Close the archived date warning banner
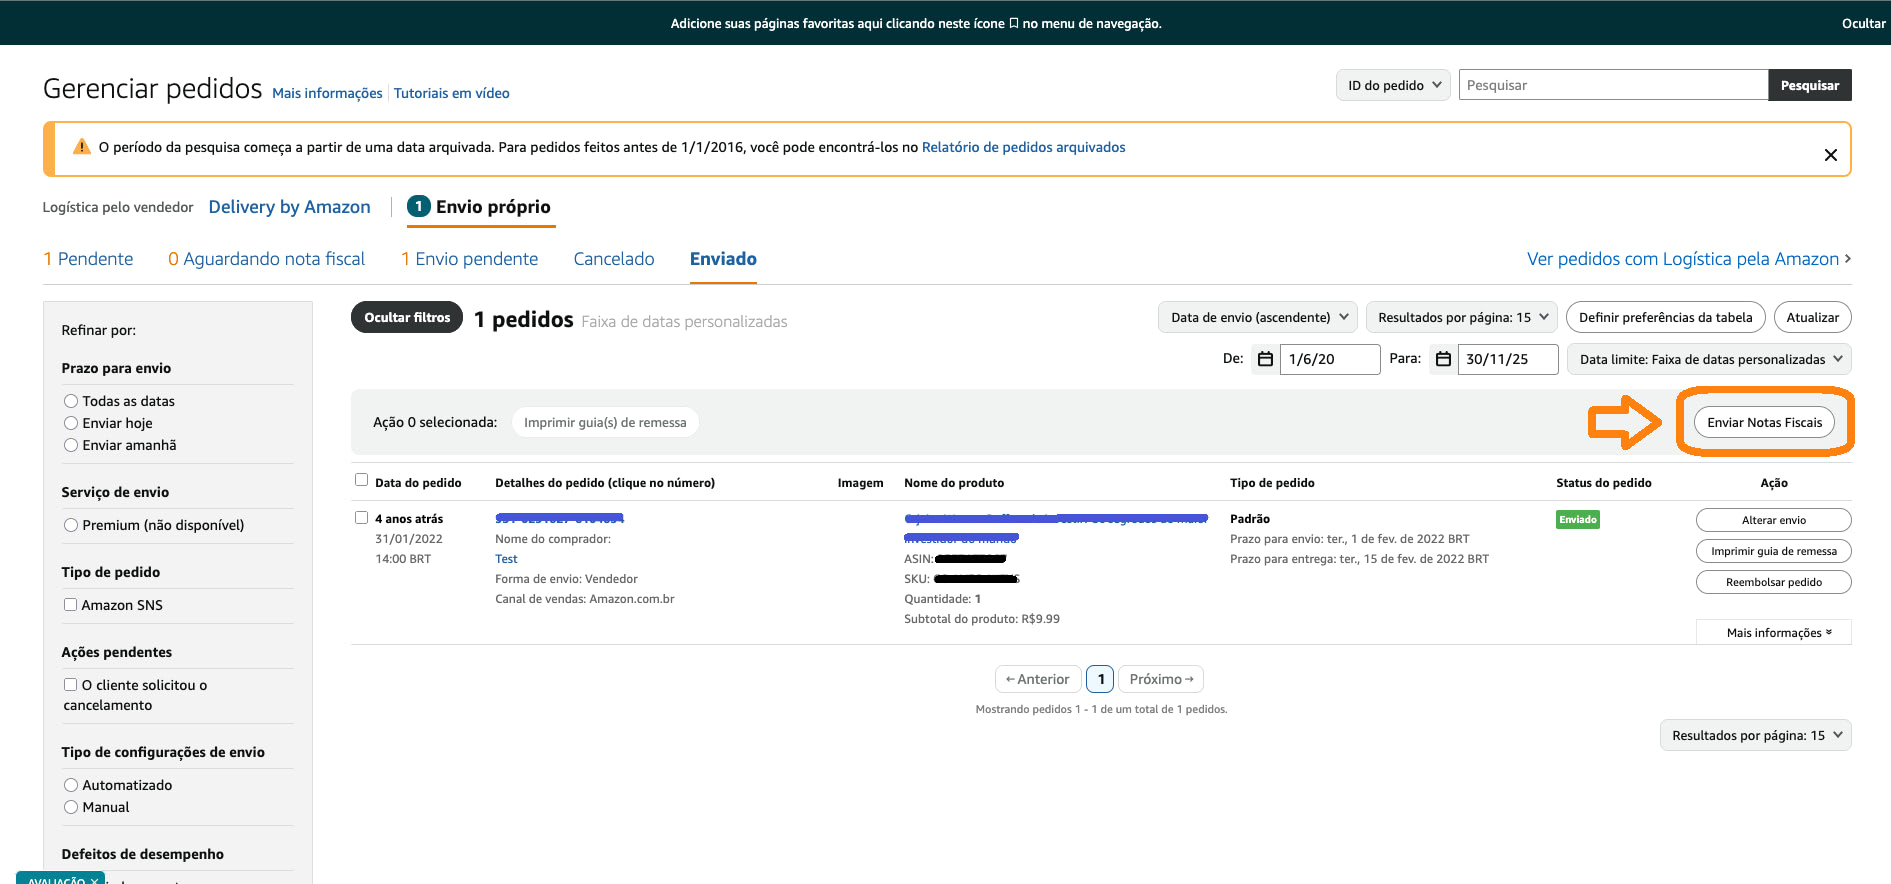This screenshot has height=884, width=1891. point(1830,155)
